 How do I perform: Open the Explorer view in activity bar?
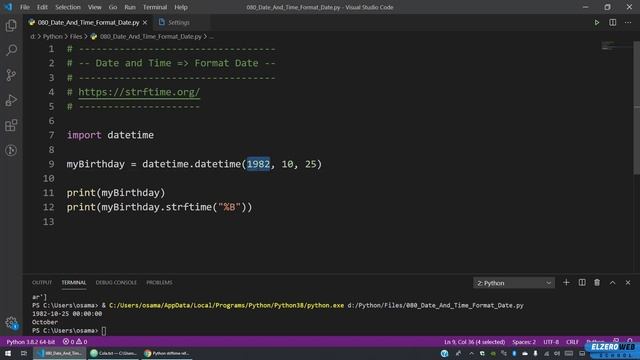point(11,25)
